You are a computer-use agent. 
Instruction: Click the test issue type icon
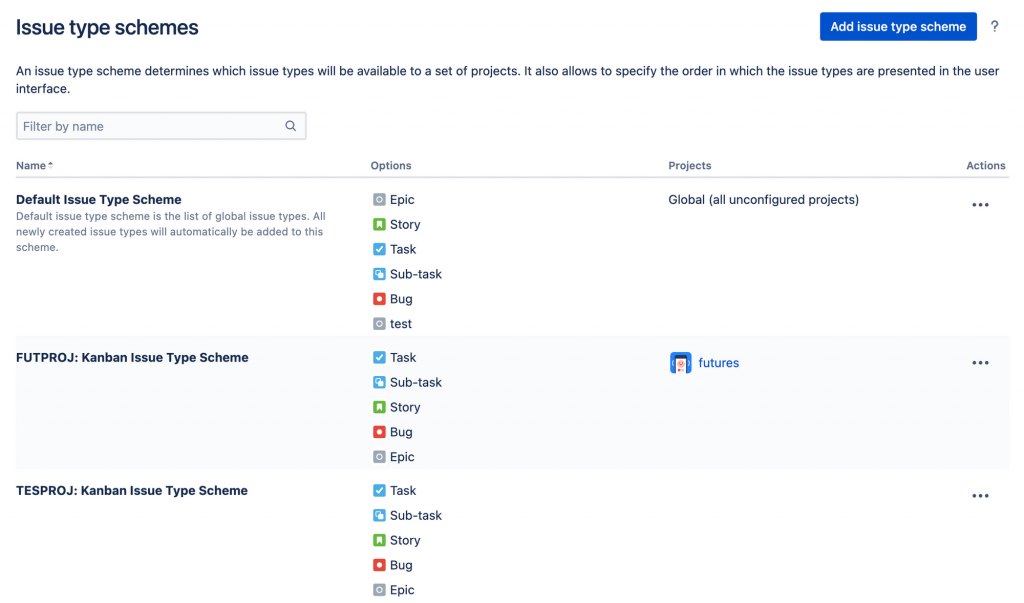379,324
